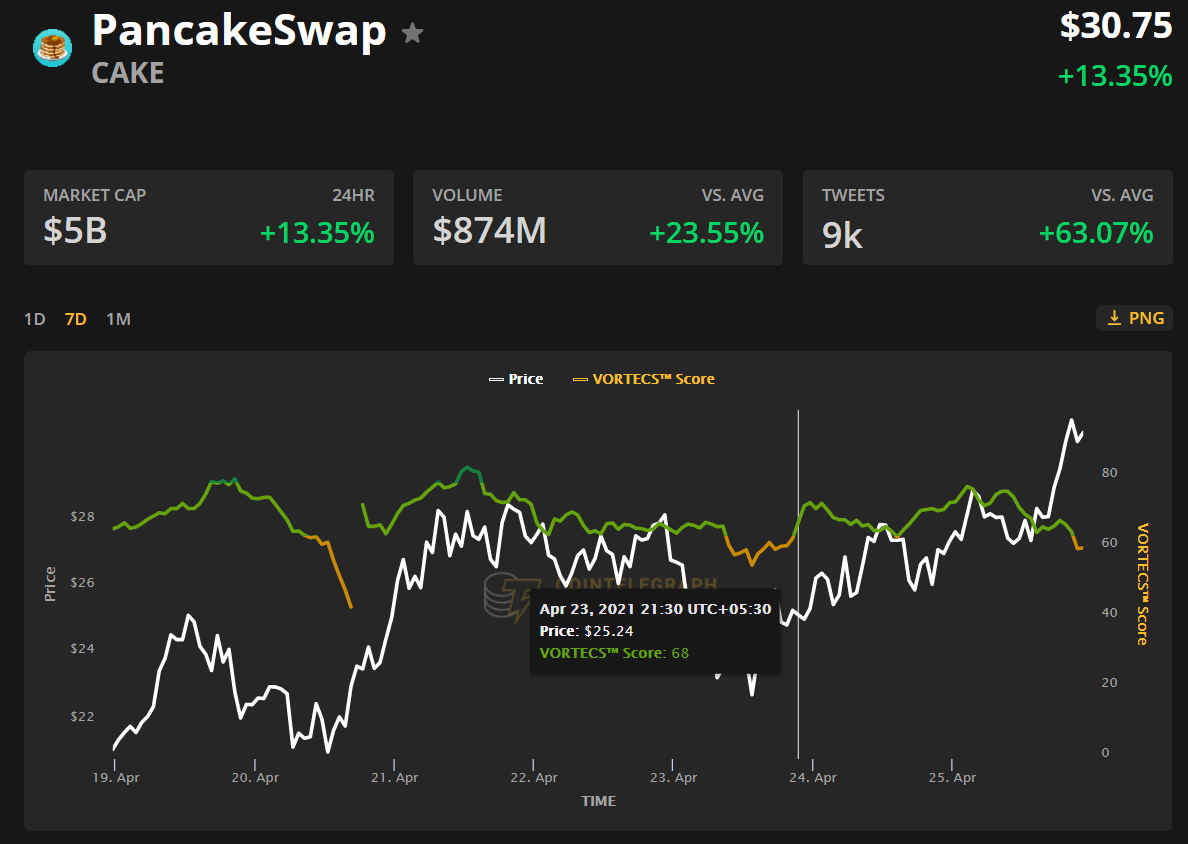Viewport: 1188px width, 844px height.
Task: Open the Market Cap stat card
Action: click(209, 217)
